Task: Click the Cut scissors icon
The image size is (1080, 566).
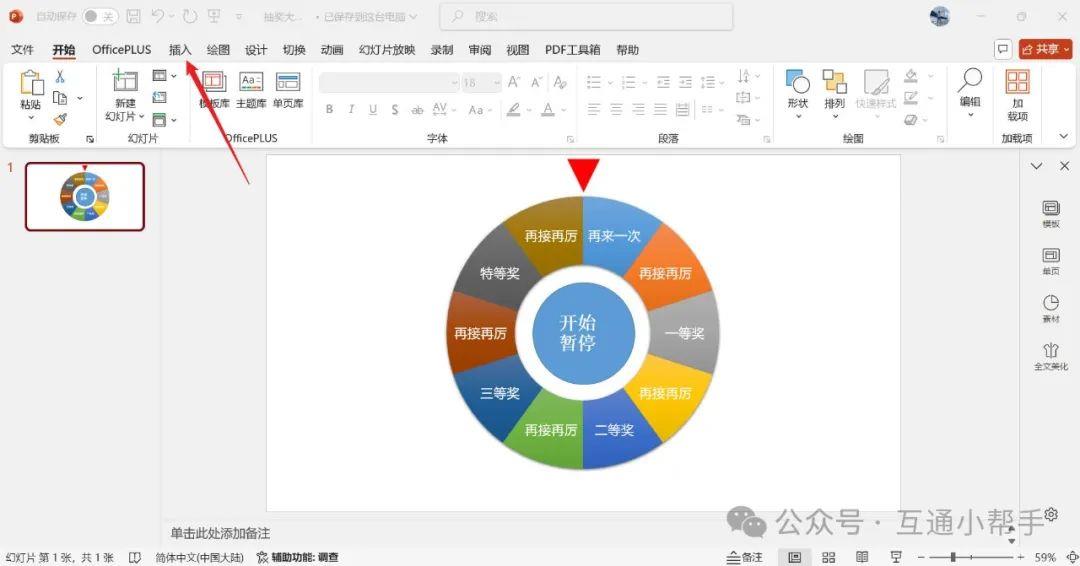Action: [60, 76]
